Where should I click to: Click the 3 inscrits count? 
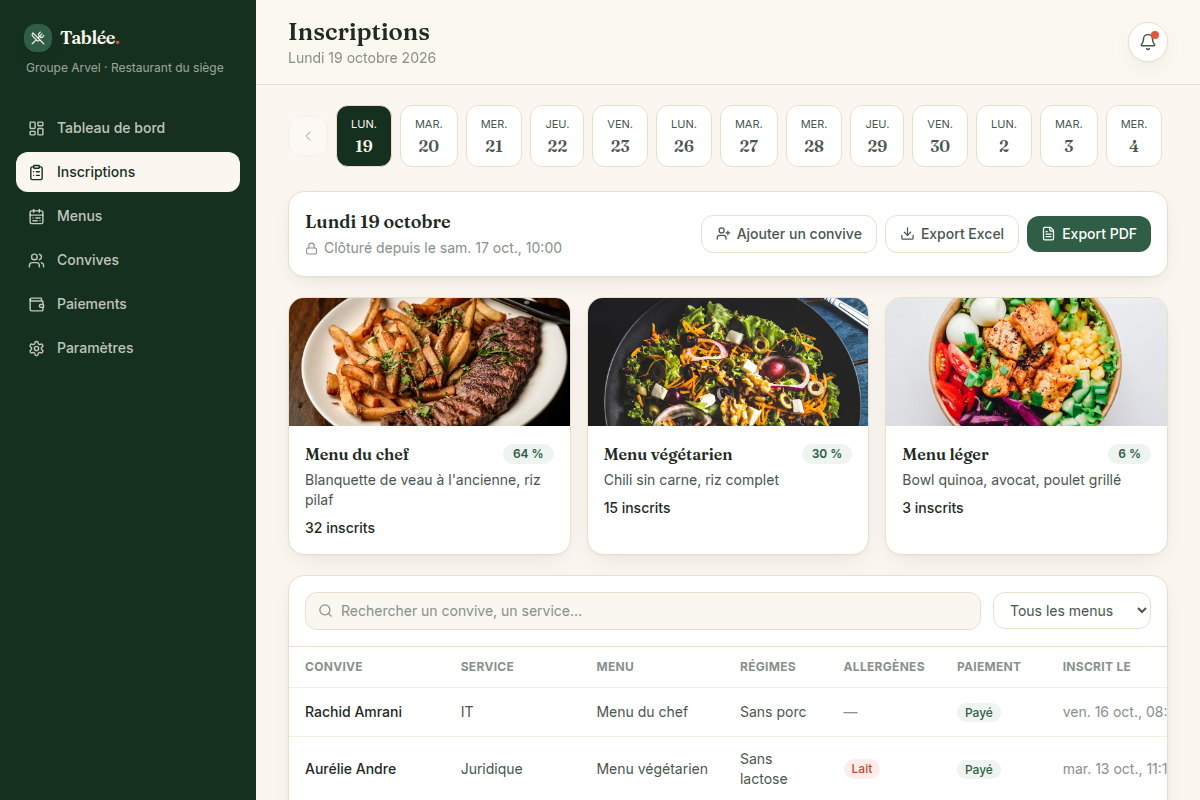(933, 508)
